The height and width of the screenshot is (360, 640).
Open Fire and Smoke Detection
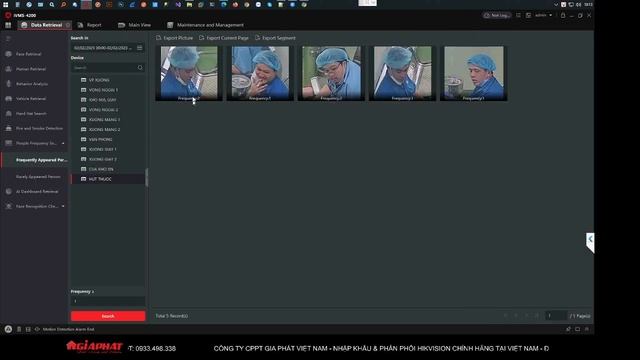(x=39, y=128)
